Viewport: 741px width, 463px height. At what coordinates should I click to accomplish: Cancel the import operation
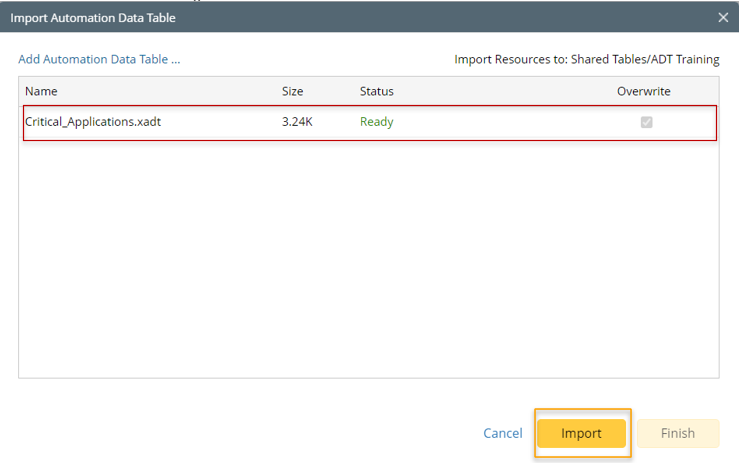(502, 433)
